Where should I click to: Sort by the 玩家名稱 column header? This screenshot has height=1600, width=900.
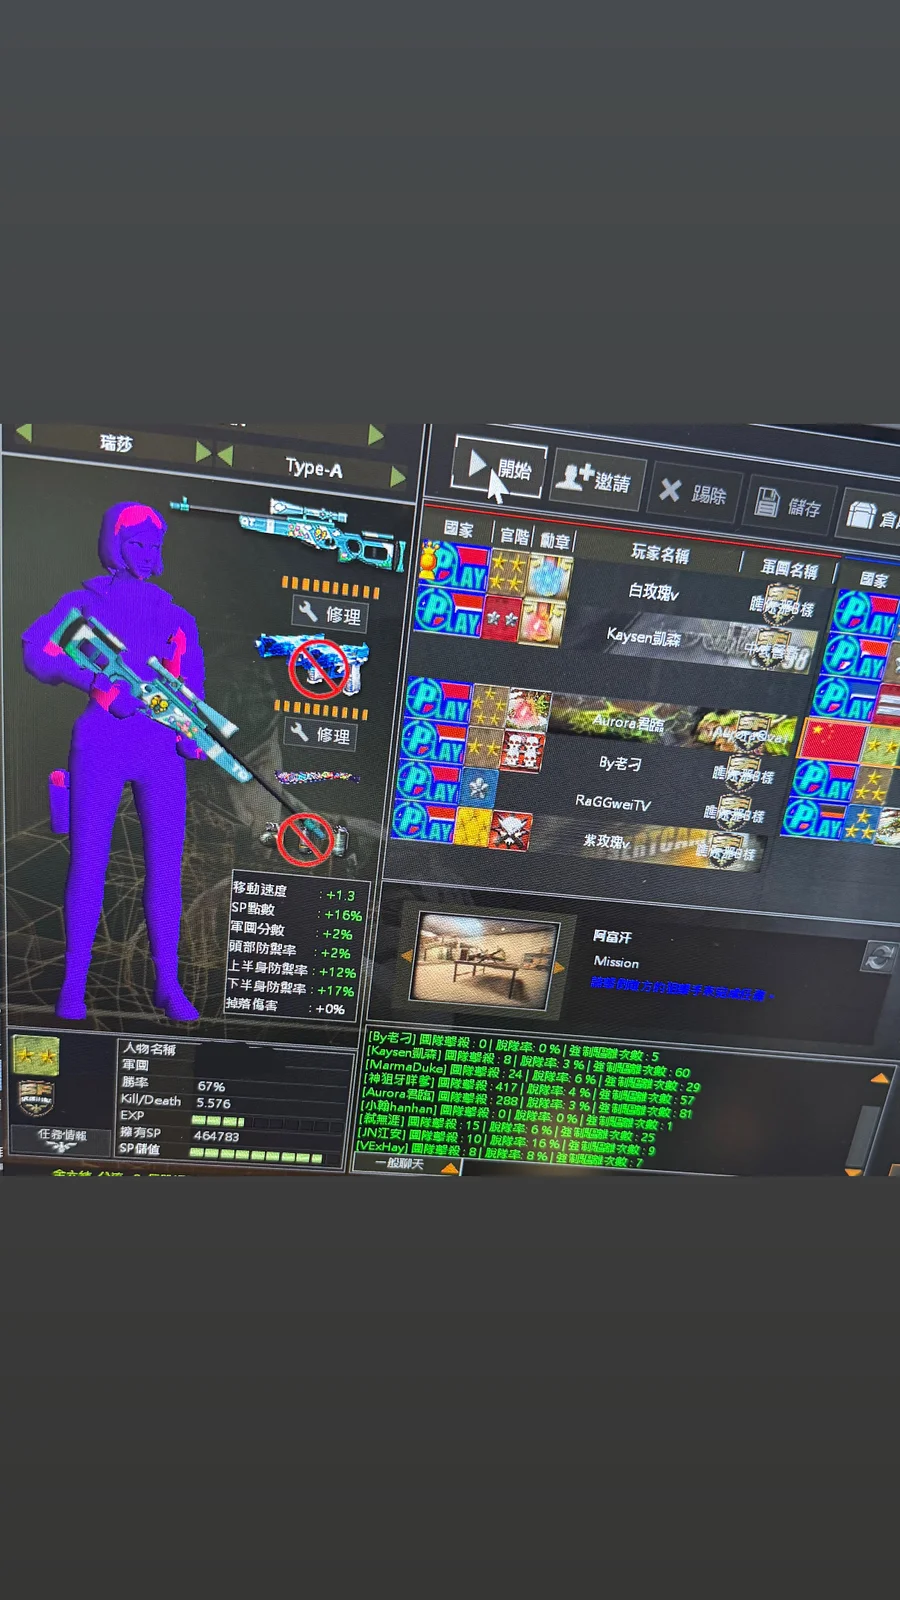coord(659,553)
